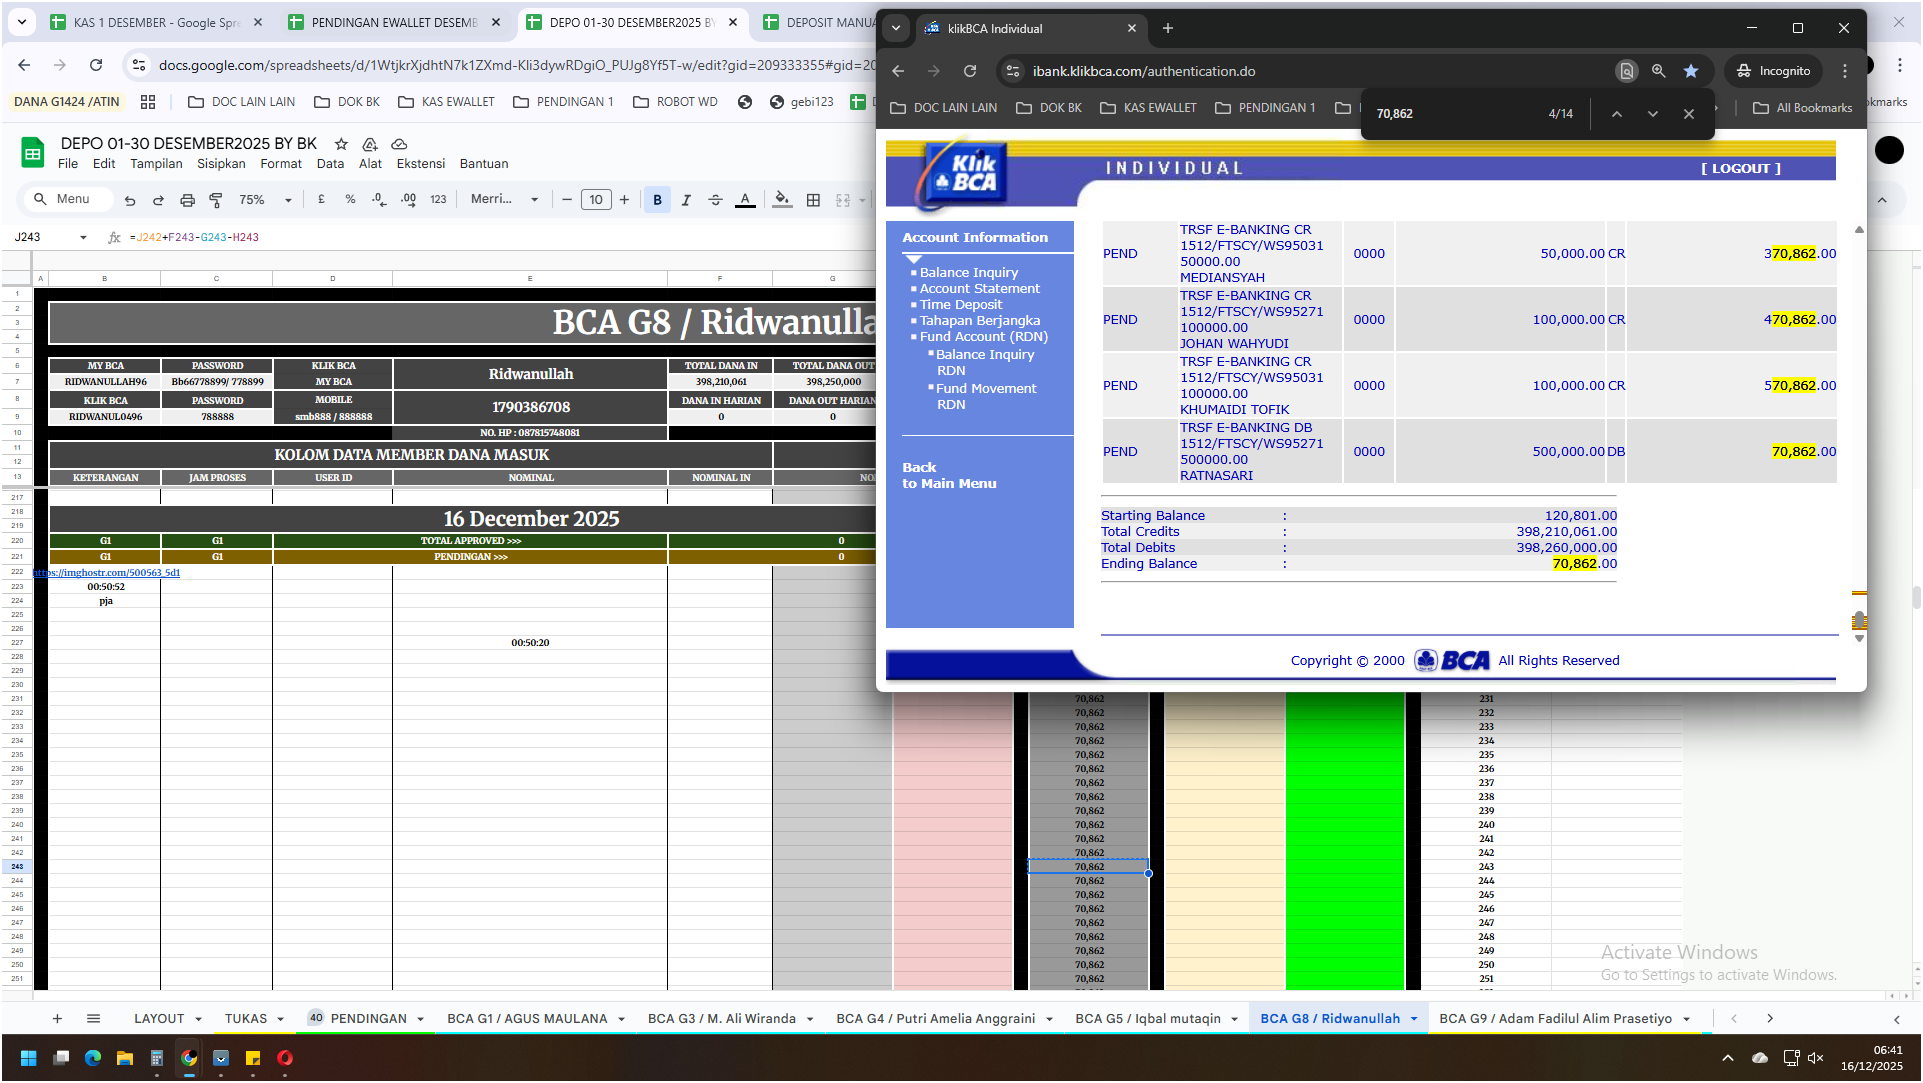Go to next find-in-page match arrow

(x=1653, y=114)
